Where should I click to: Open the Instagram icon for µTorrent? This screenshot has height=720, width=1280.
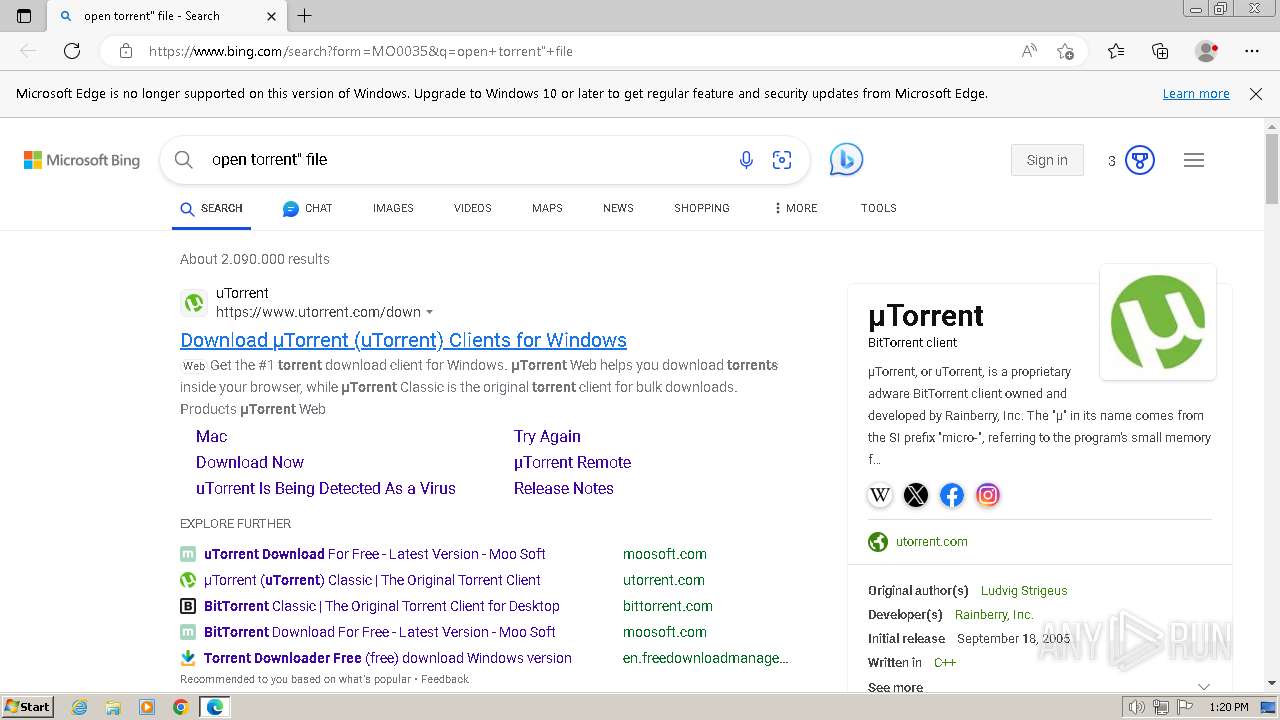(988, 495)
